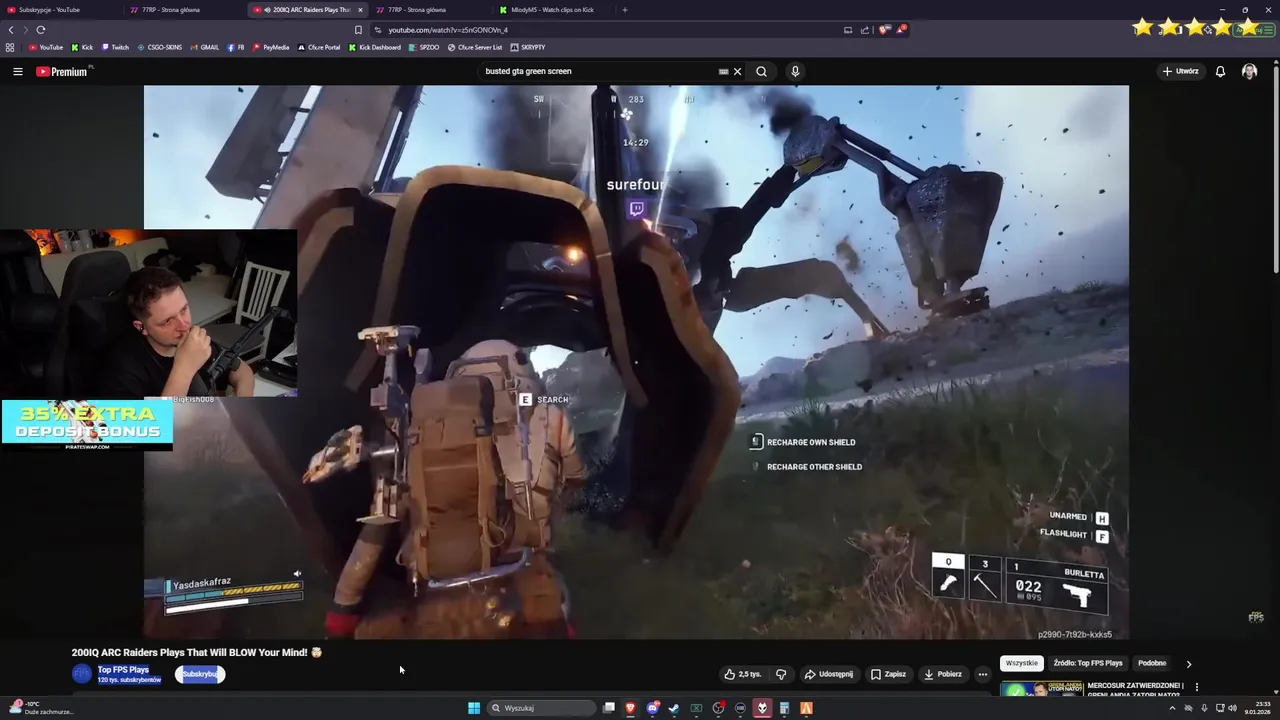Open the GMAIL bookmark
This screenshot has height=720, width=1280.
[x=205, y=47]
